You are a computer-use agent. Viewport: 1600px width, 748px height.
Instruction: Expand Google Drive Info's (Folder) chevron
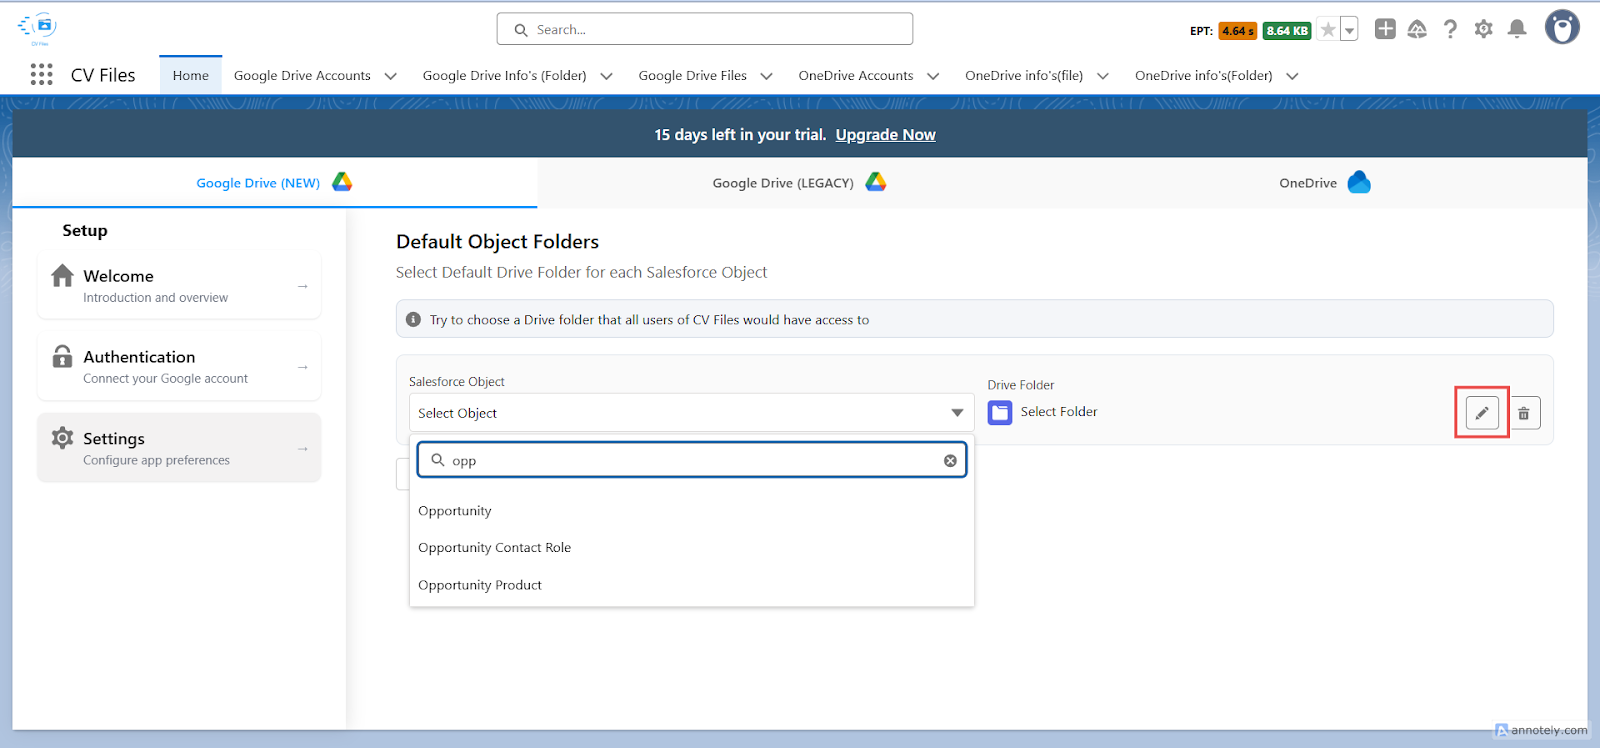[606, 76]
